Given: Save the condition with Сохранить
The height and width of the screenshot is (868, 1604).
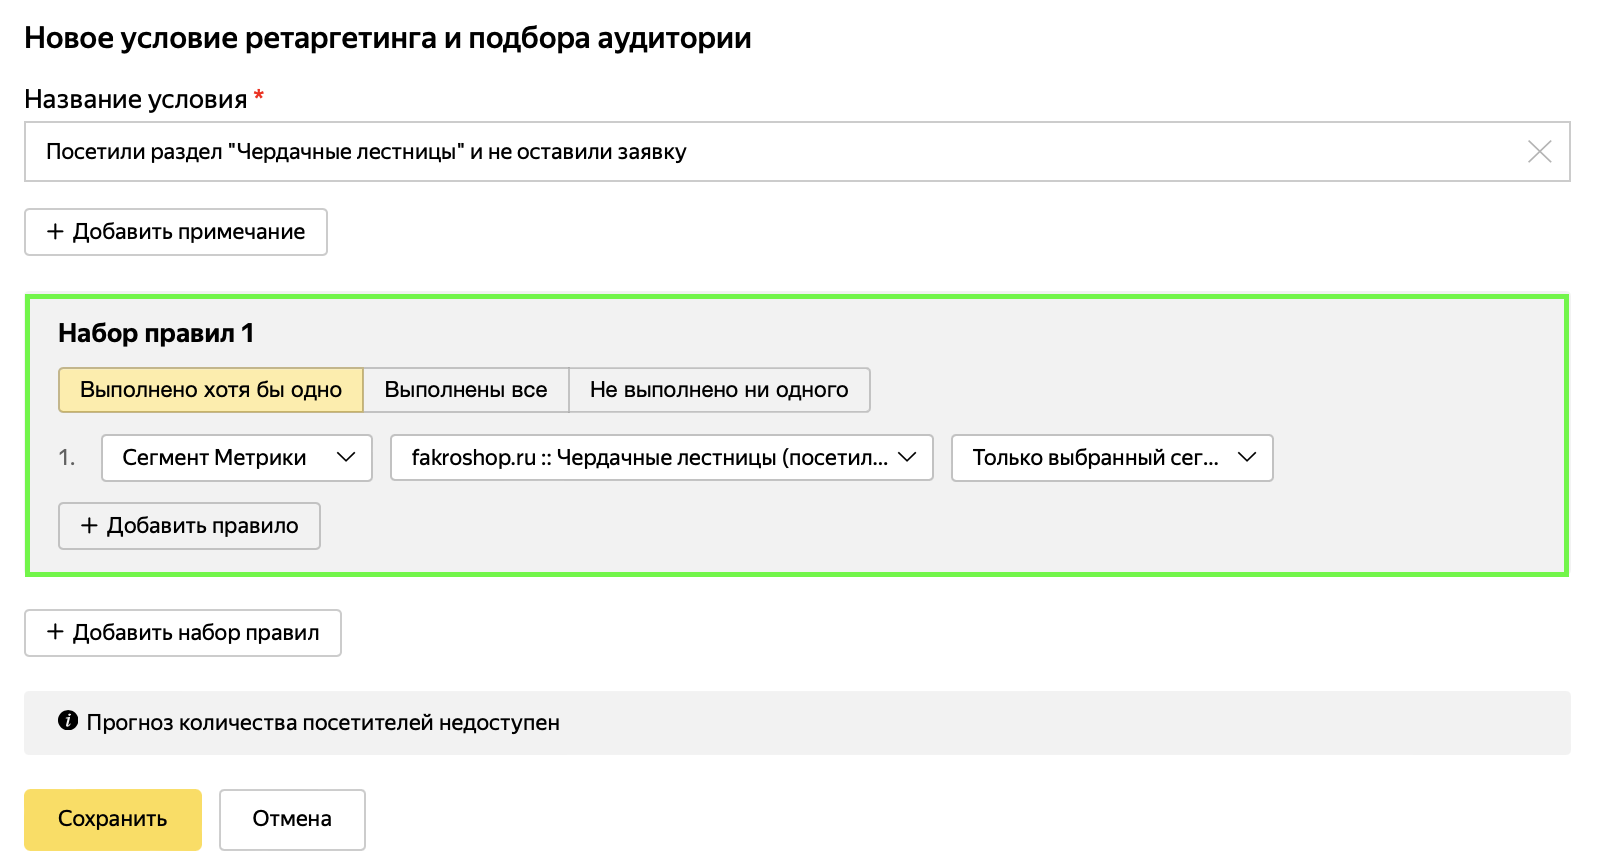Looking at the screenshot, I should [x=113, y=820].
